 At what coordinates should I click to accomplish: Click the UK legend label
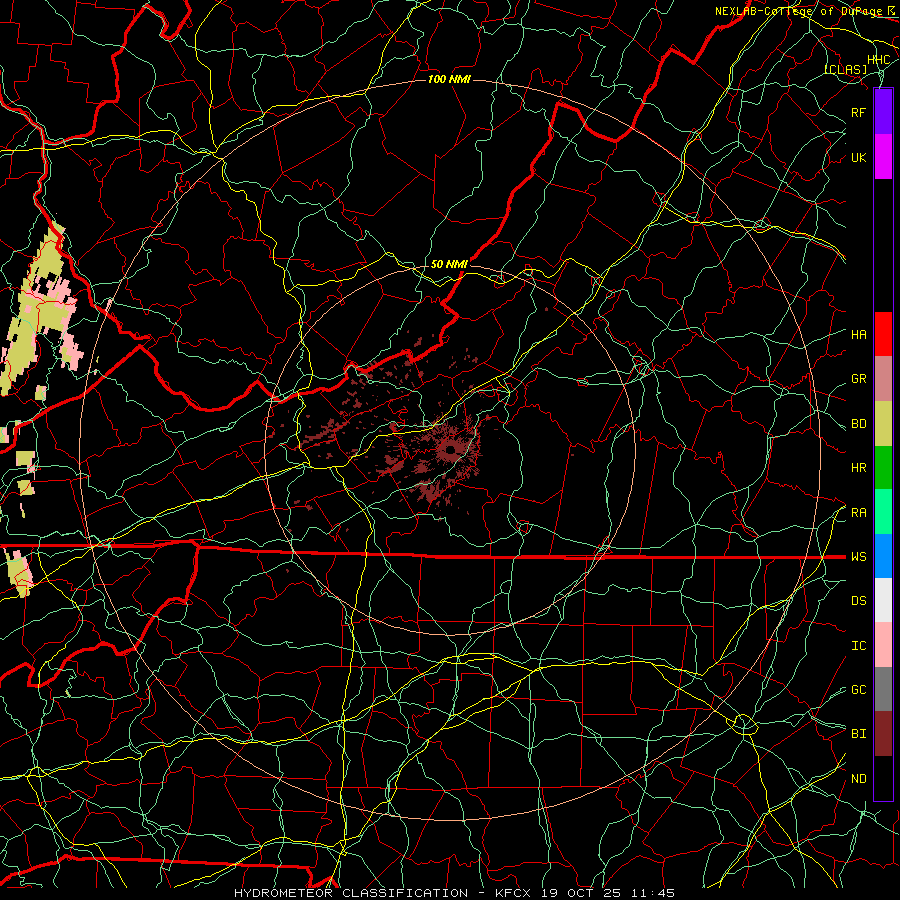(859, 157)
